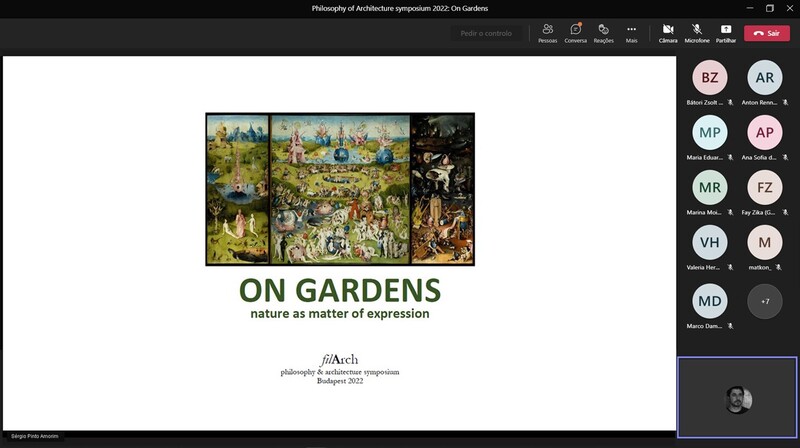This screenshot has height=448, width=800.
Task: Click the Pedir o controlo button
Action: click(486, 33)
